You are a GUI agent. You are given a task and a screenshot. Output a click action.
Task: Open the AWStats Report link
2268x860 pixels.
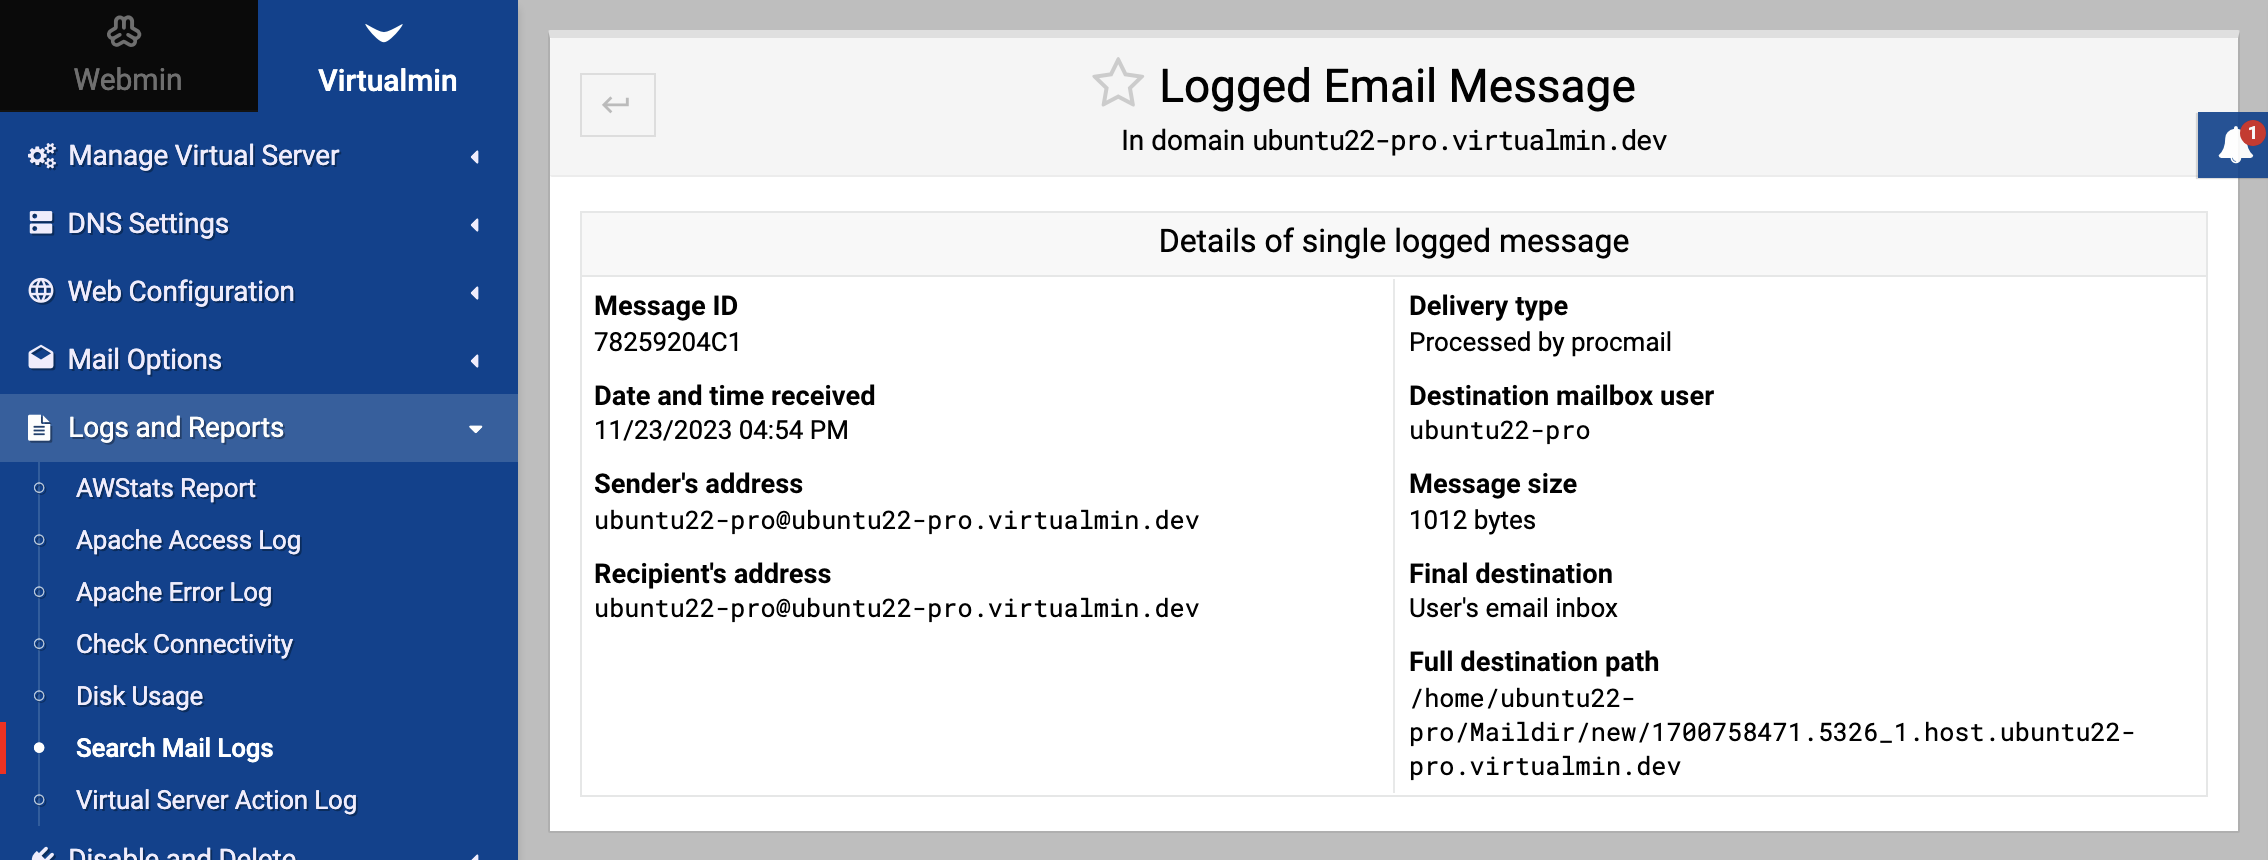click(x=166, y=488)
